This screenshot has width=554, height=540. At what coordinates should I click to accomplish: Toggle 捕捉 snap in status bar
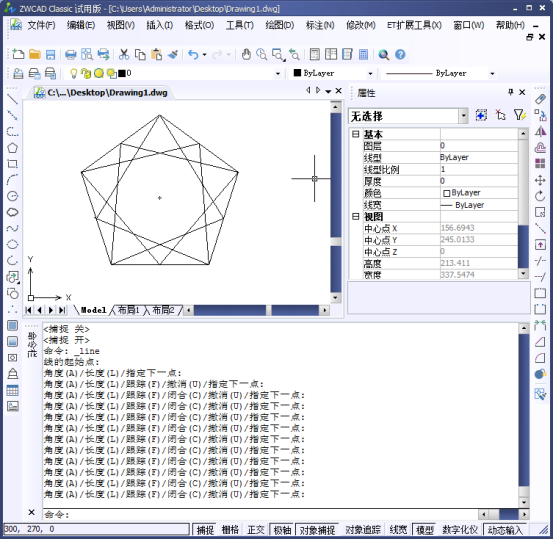[x=205, y=529]
